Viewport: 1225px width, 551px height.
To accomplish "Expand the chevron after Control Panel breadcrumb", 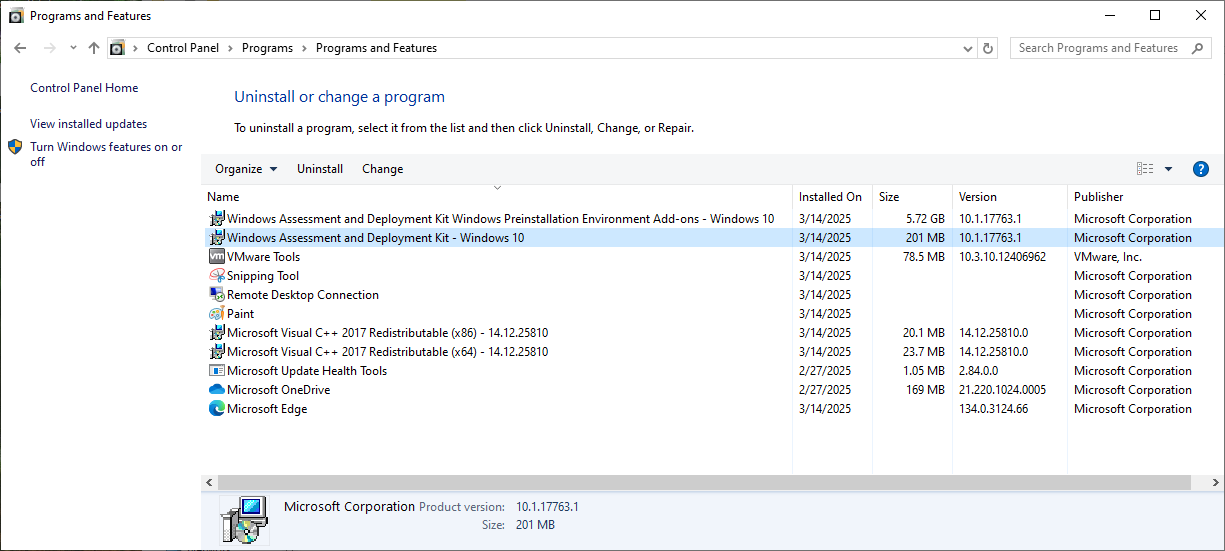I will [230, 48].
